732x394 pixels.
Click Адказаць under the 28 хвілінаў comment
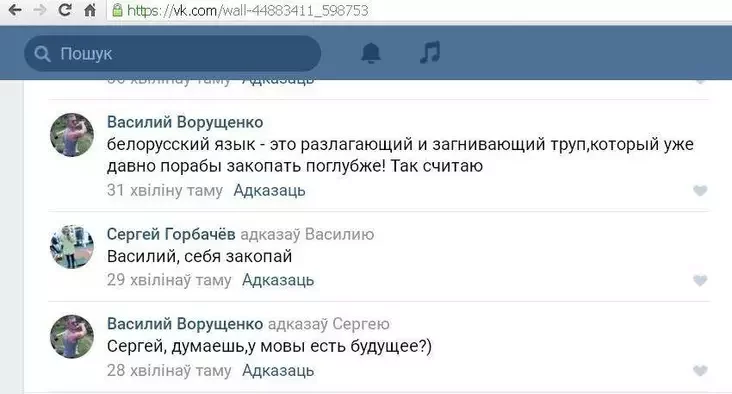(278, 371)
